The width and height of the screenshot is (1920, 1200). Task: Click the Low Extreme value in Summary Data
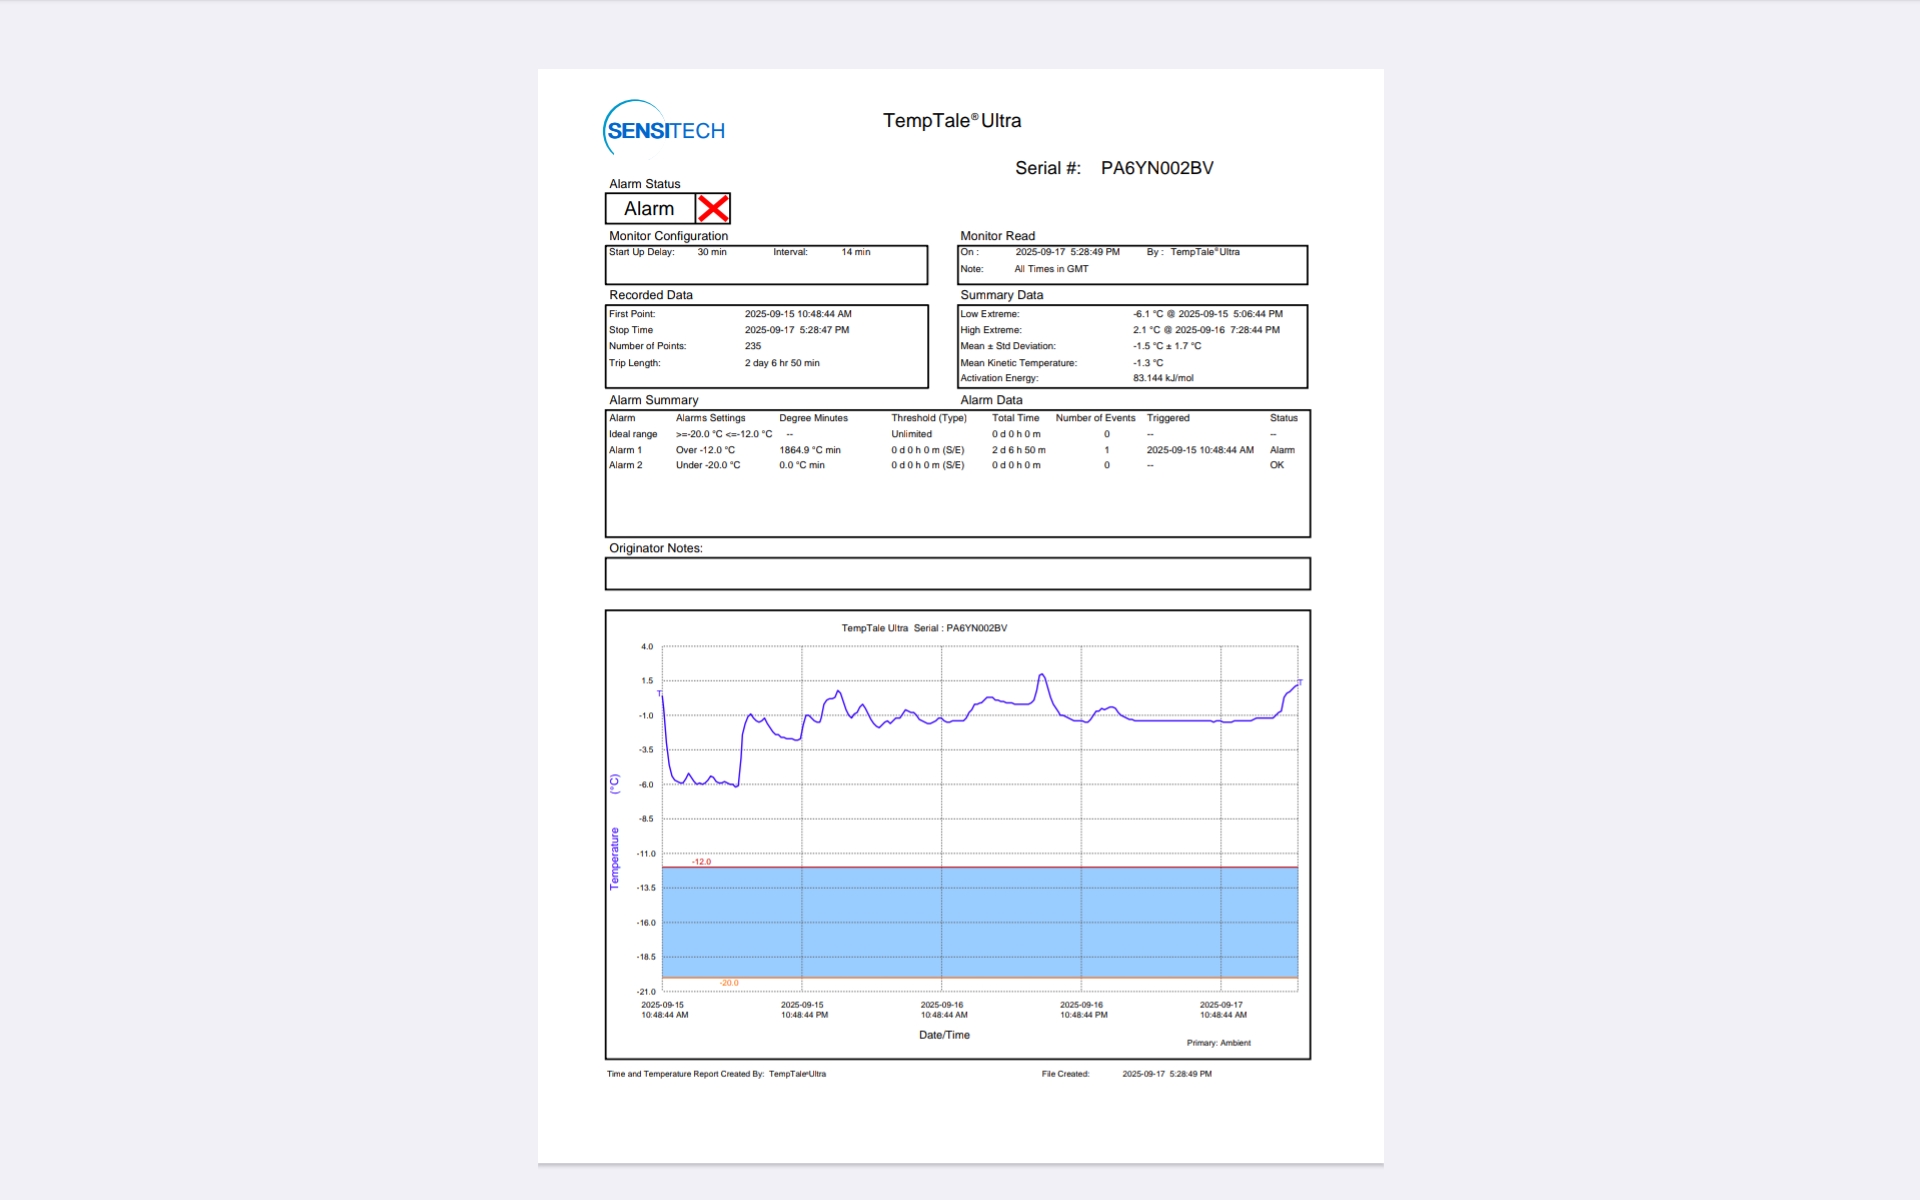point(1207,314)
